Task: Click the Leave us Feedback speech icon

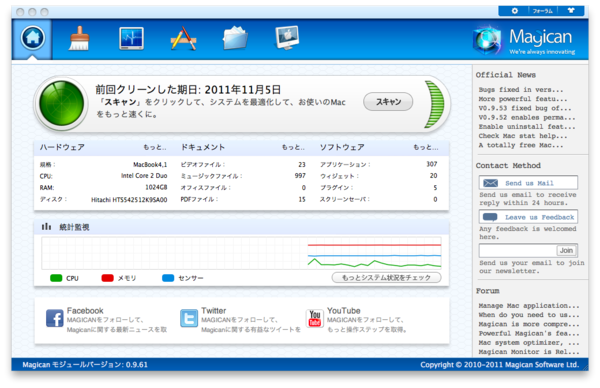Action: point(490,217)
